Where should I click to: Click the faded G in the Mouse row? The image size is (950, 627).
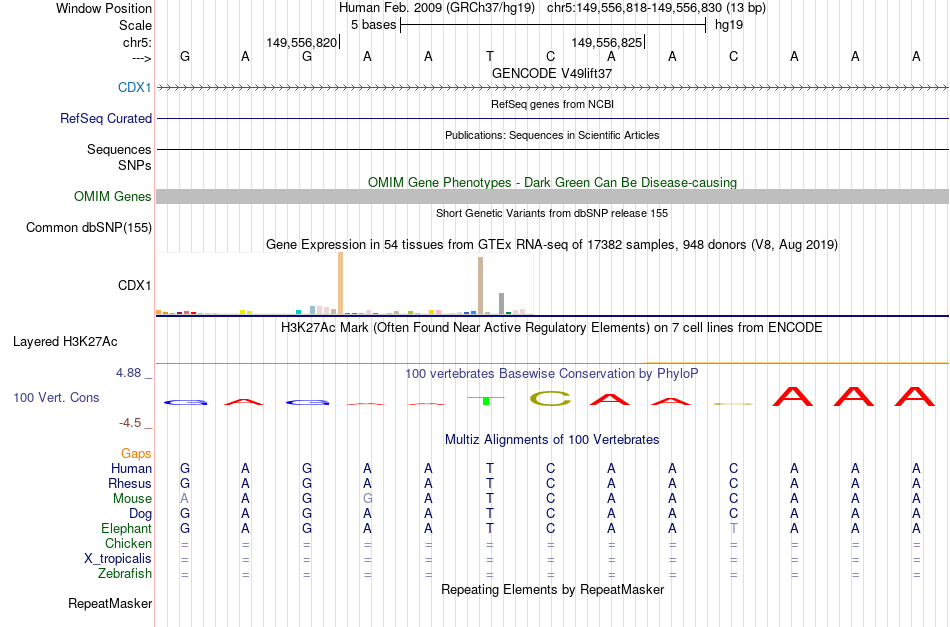pyautogui.click(x=368, y=499)
